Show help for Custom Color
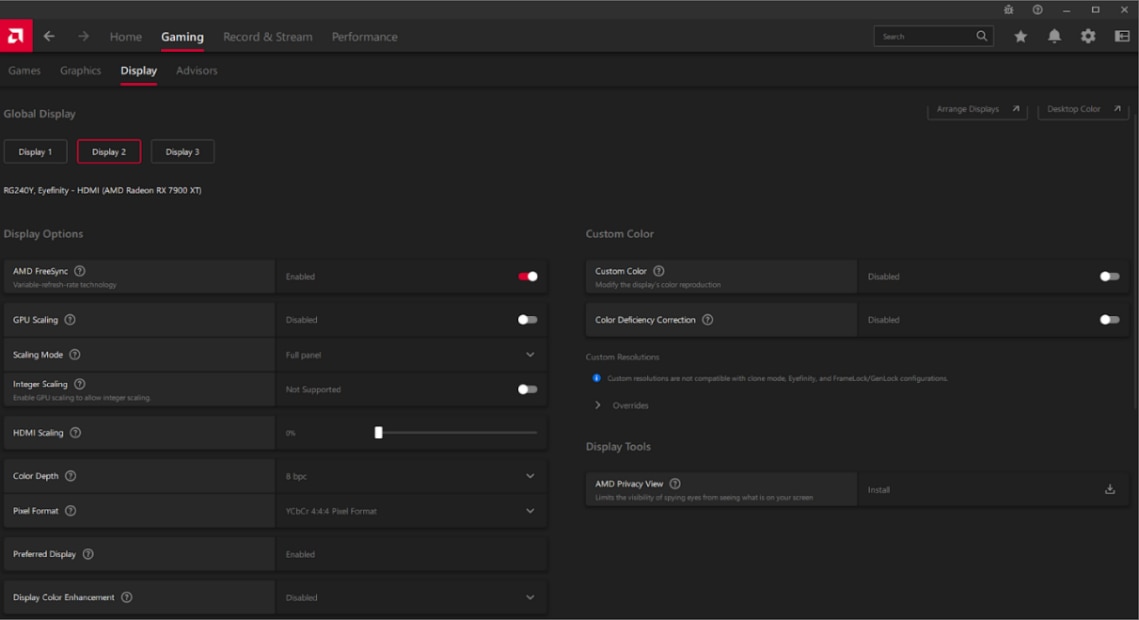1139x620 pixels. [659, 271]
